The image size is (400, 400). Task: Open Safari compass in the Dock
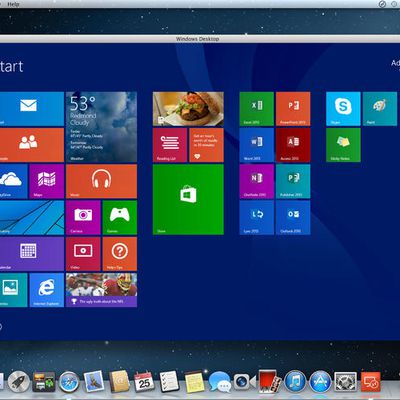tap(69, 382)
